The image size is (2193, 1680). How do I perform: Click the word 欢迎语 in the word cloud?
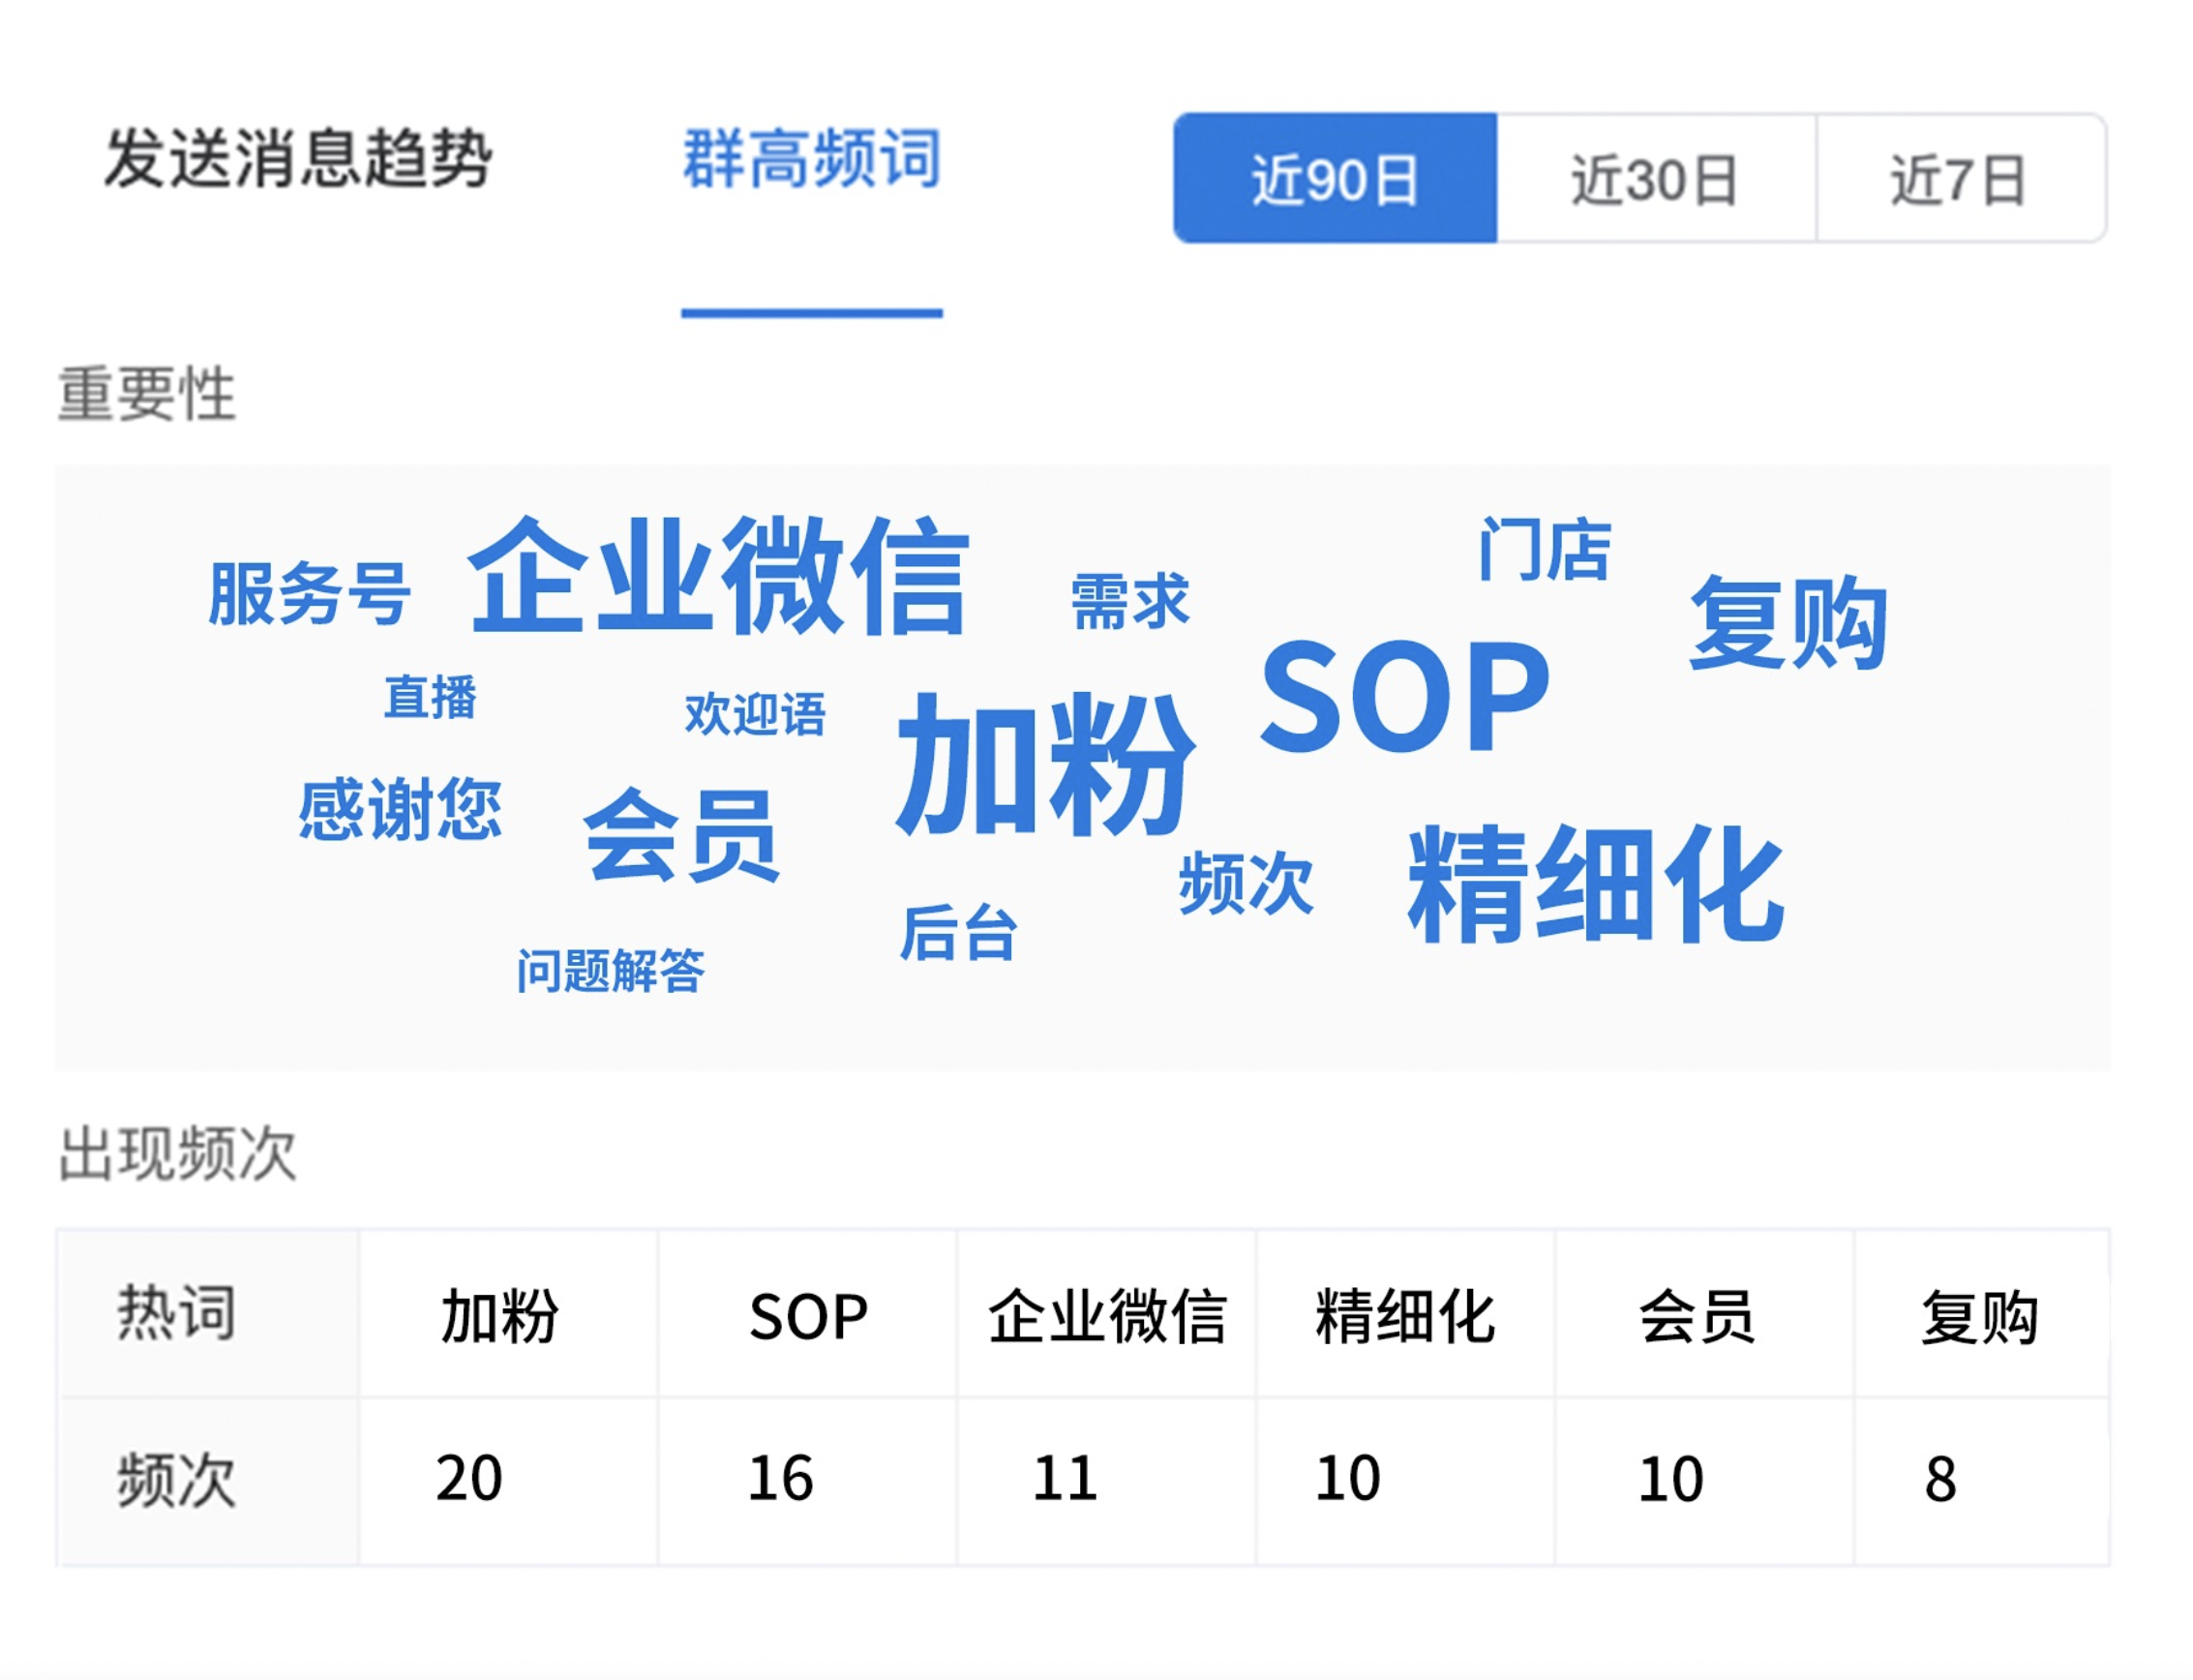click(755, 714)
